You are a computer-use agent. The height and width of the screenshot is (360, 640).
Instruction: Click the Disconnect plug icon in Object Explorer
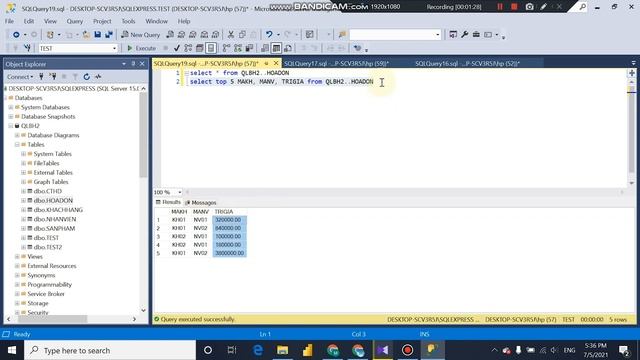click(x=53, y=77)
